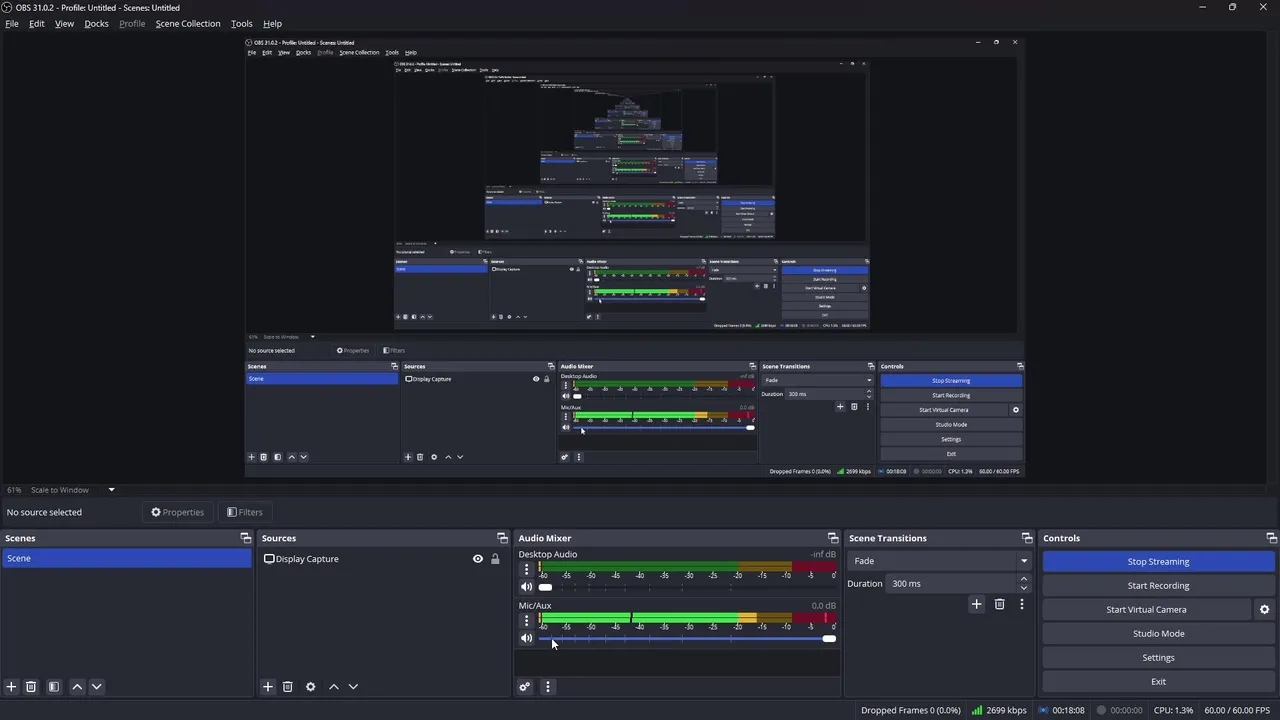The height and width of the screenshot is (720, 1280).
Task: Move scene up arrow in Scenes dock
Action: 77,687
